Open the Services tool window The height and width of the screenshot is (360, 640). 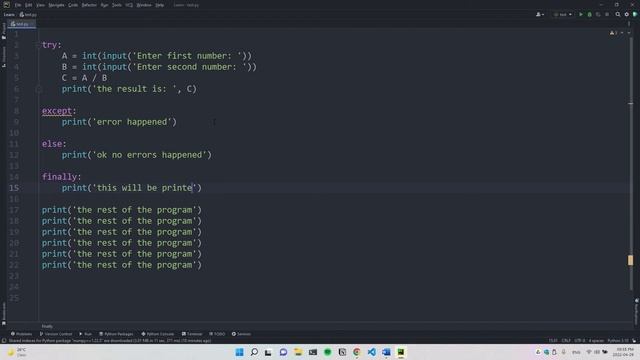click(x=241, y=334)
